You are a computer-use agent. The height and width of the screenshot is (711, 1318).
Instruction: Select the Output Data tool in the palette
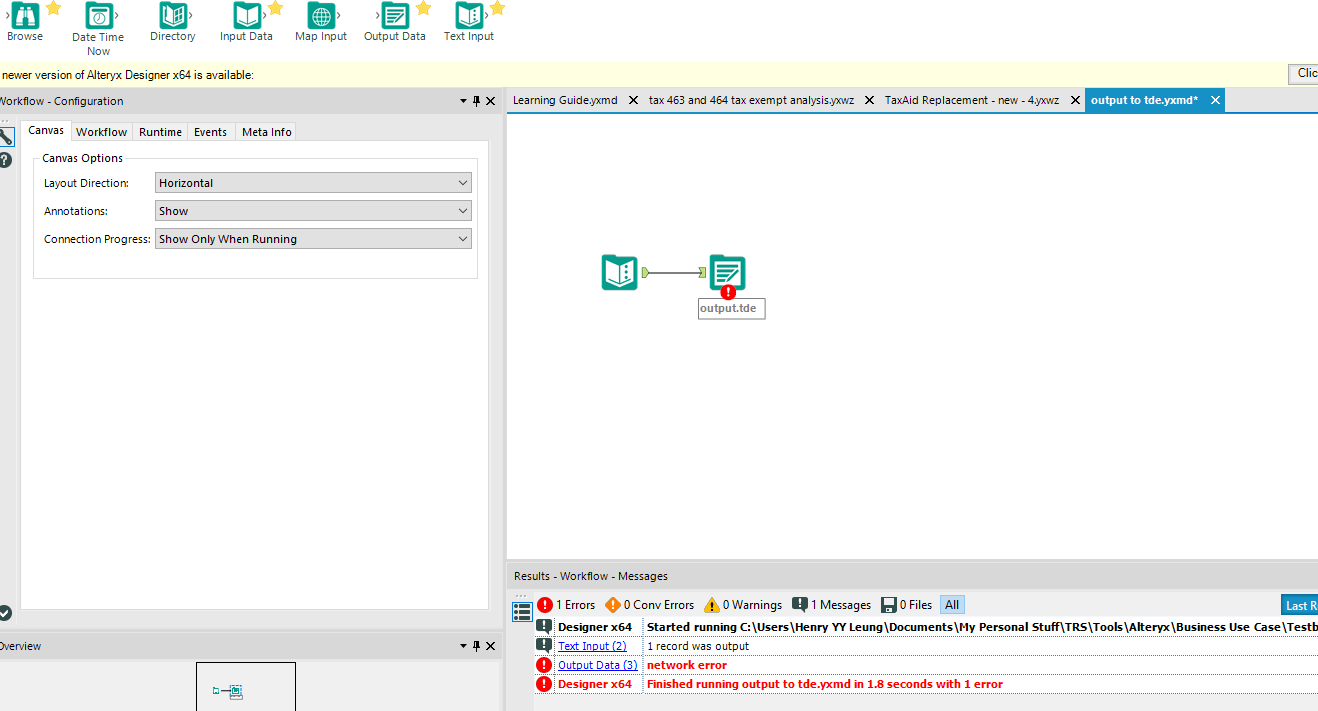[x=394, y=17]
